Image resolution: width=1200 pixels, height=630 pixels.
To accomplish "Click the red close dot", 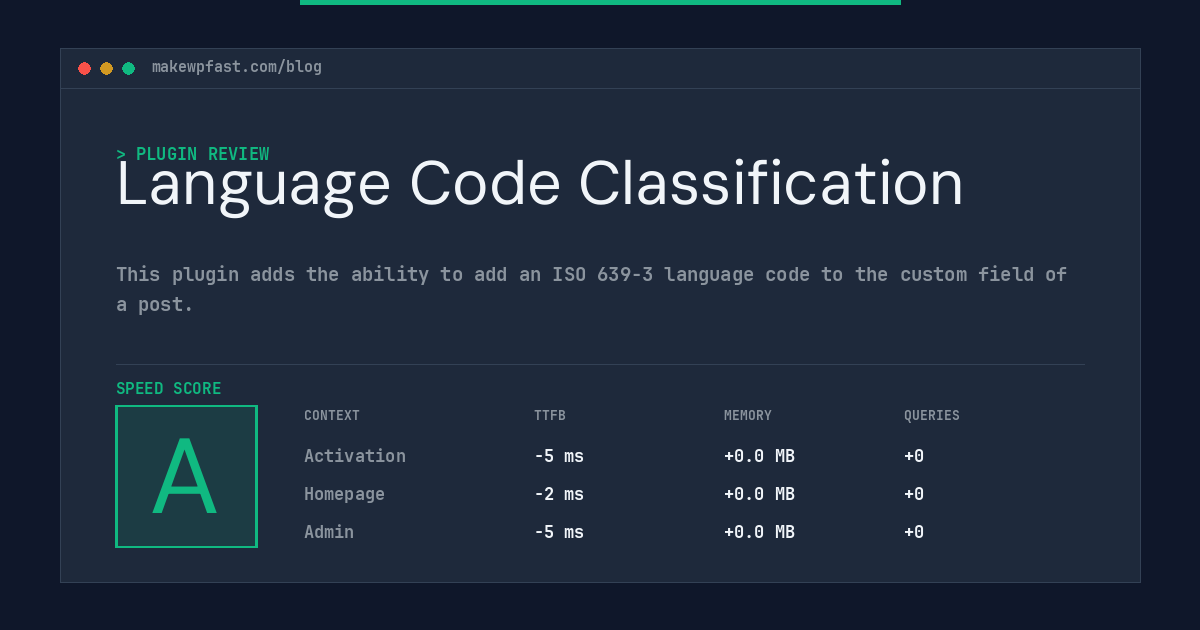I will 84,68.
